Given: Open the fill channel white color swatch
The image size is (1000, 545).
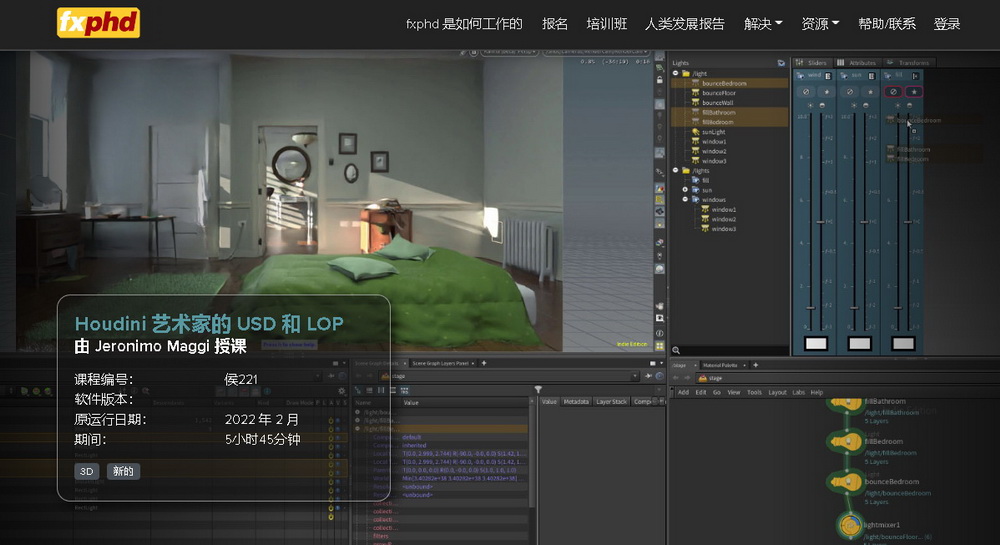Looking at the screenshot, I should [903, 344].
